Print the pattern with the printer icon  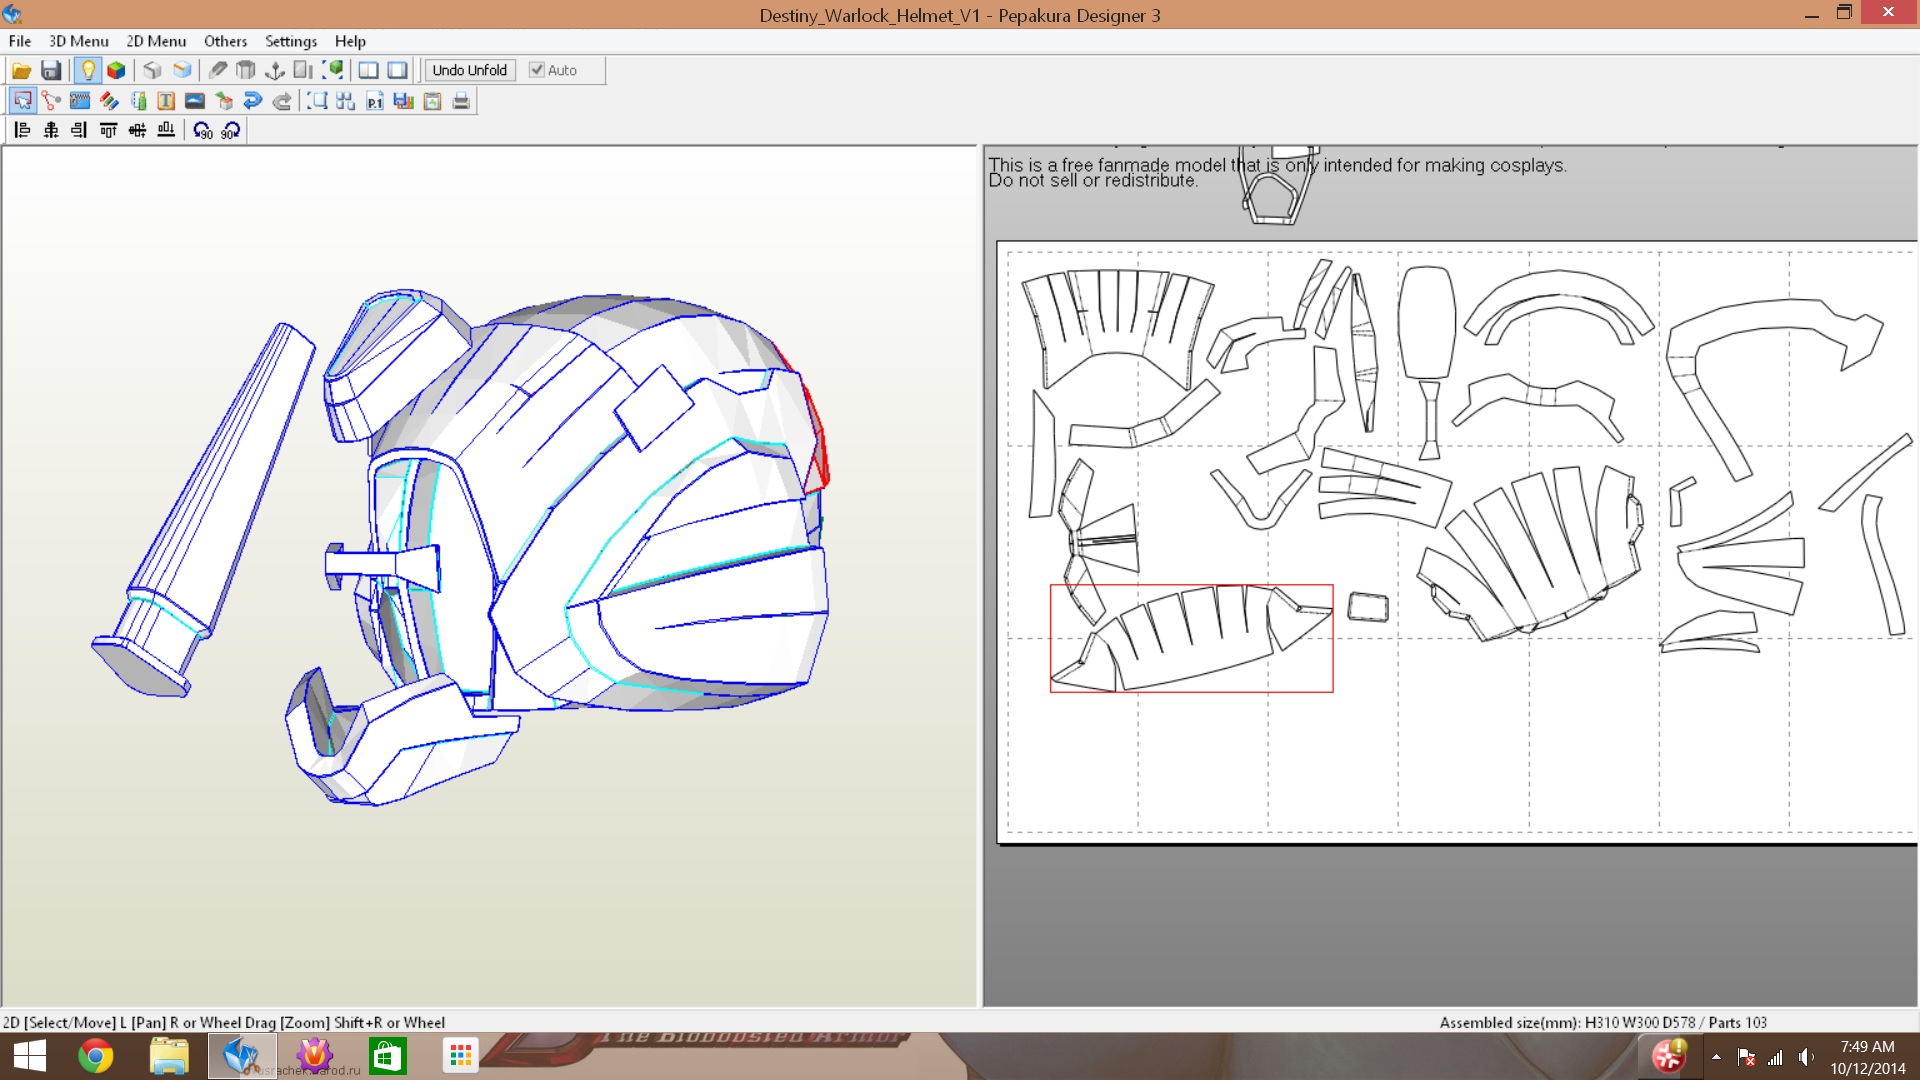[461, 101]
